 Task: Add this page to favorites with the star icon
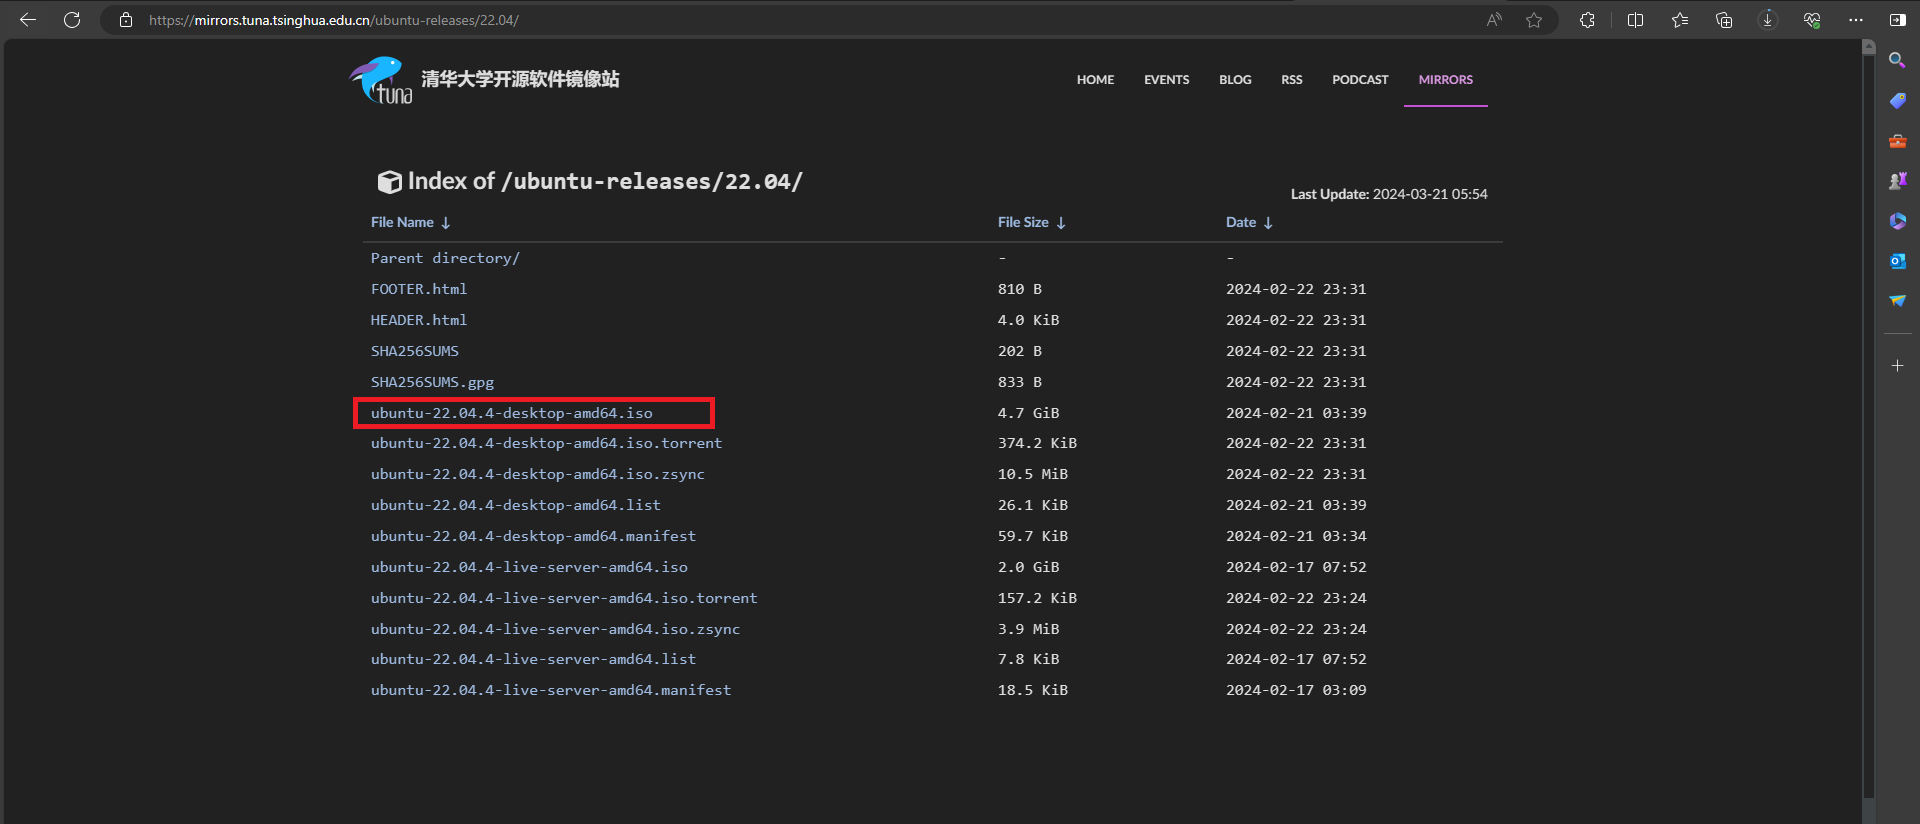(1534, 20)
